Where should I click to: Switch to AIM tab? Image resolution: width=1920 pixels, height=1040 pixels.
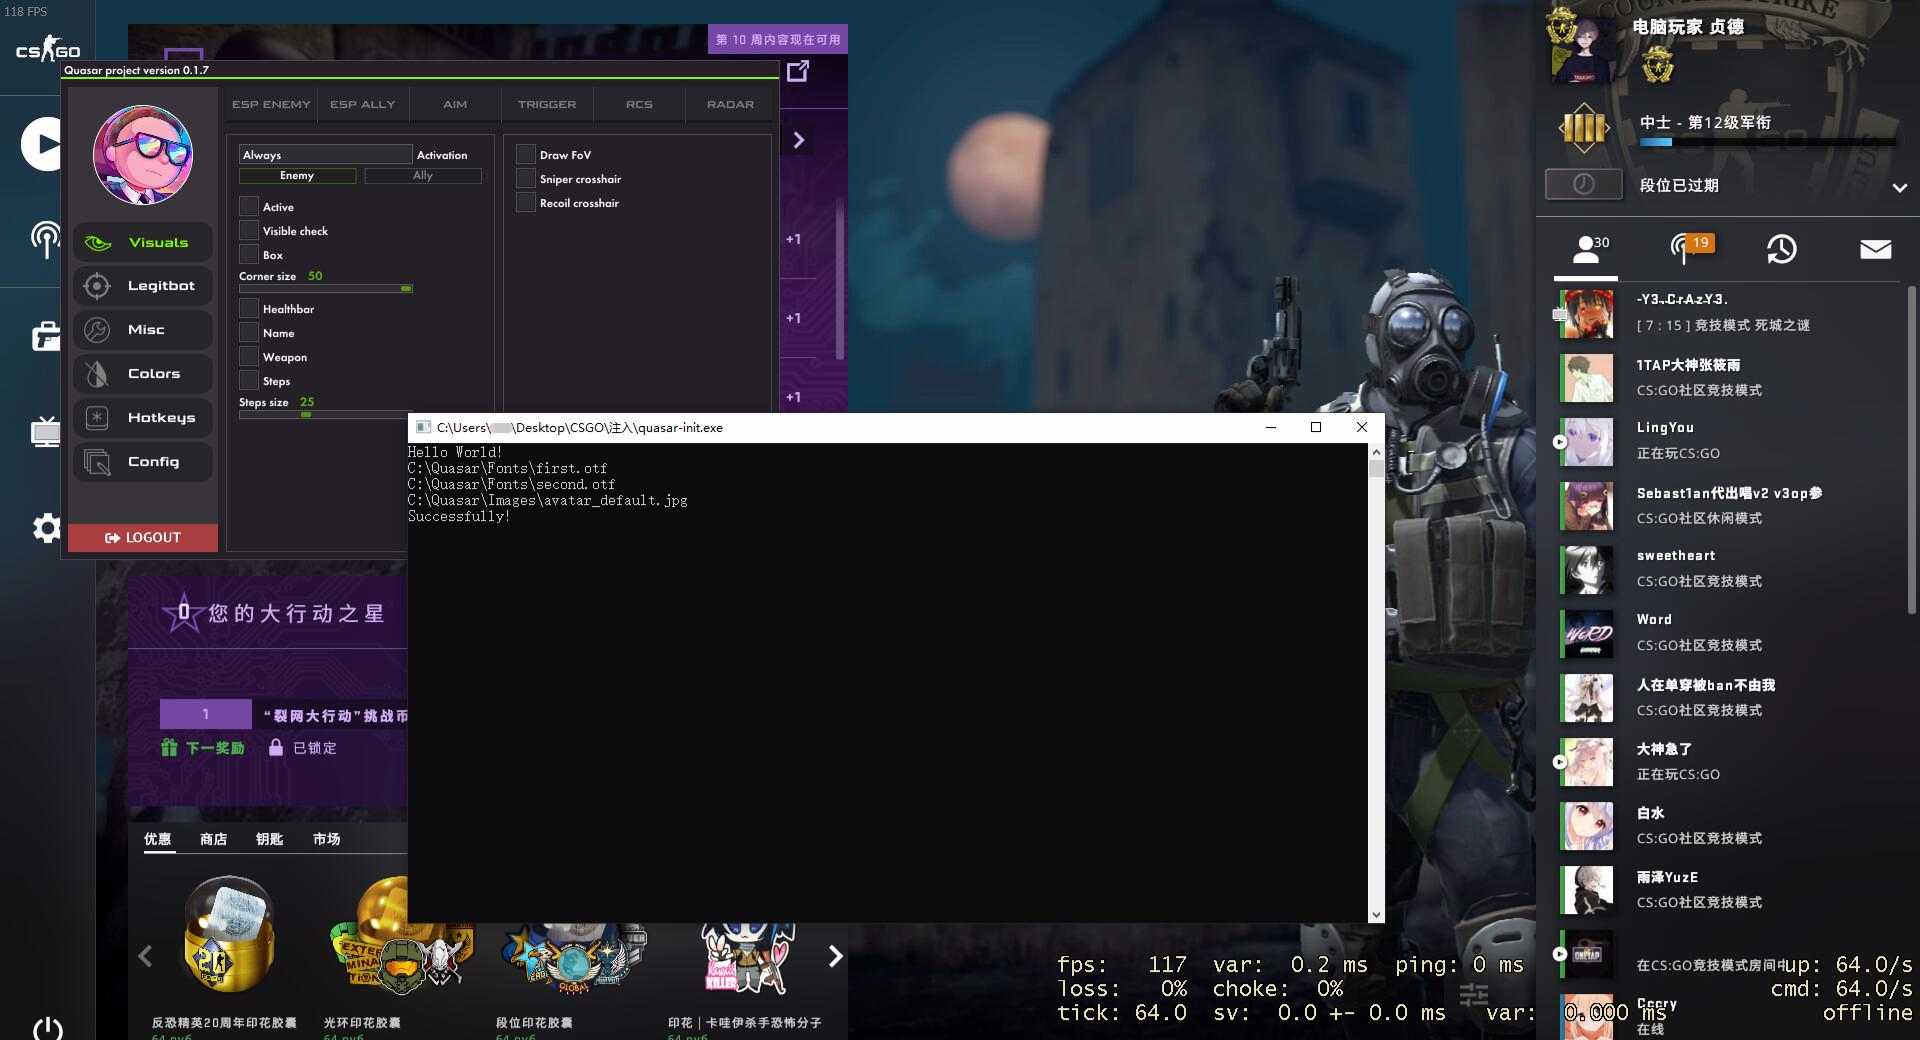455,104
